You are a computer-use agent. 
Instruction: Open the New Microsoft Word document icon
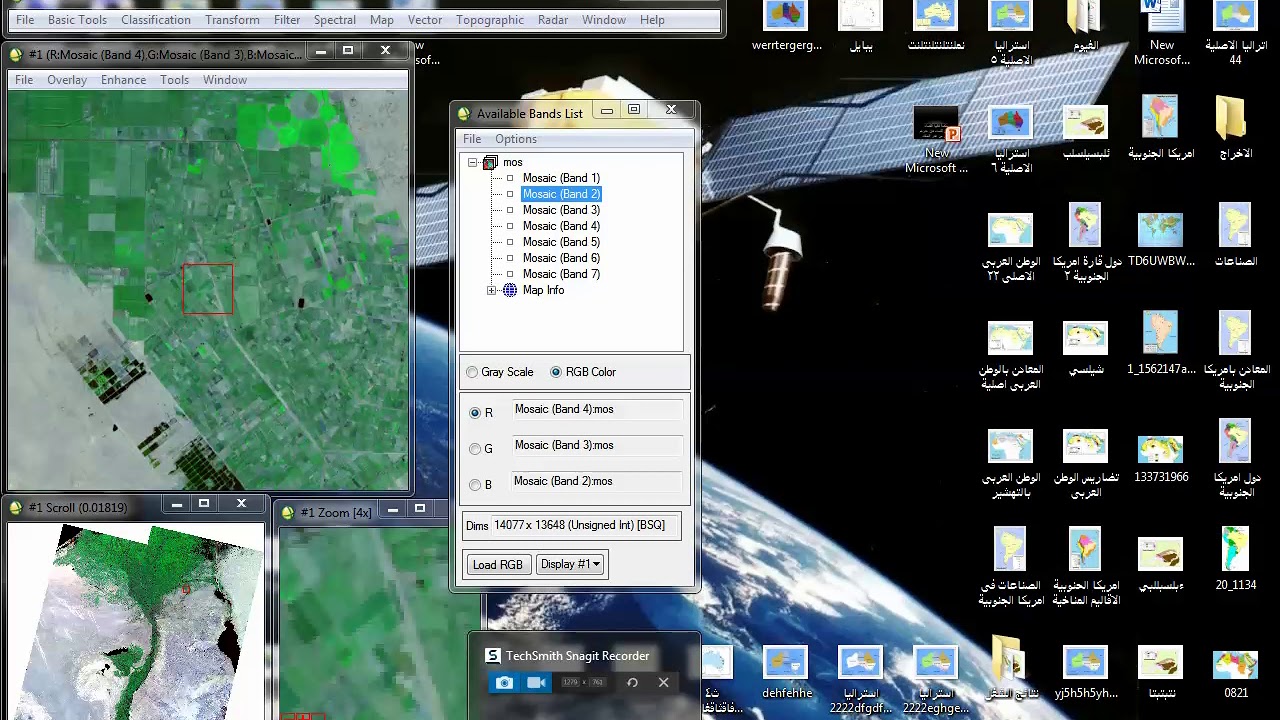click(x=1161, y=16)
